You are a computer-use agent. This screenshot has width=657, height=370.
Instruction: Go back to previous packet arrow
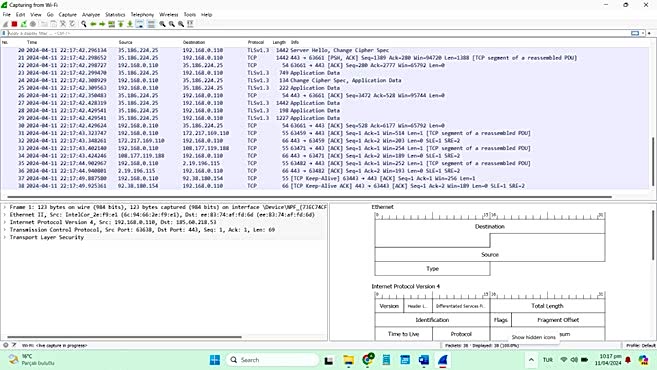click(x=93, y=24)
